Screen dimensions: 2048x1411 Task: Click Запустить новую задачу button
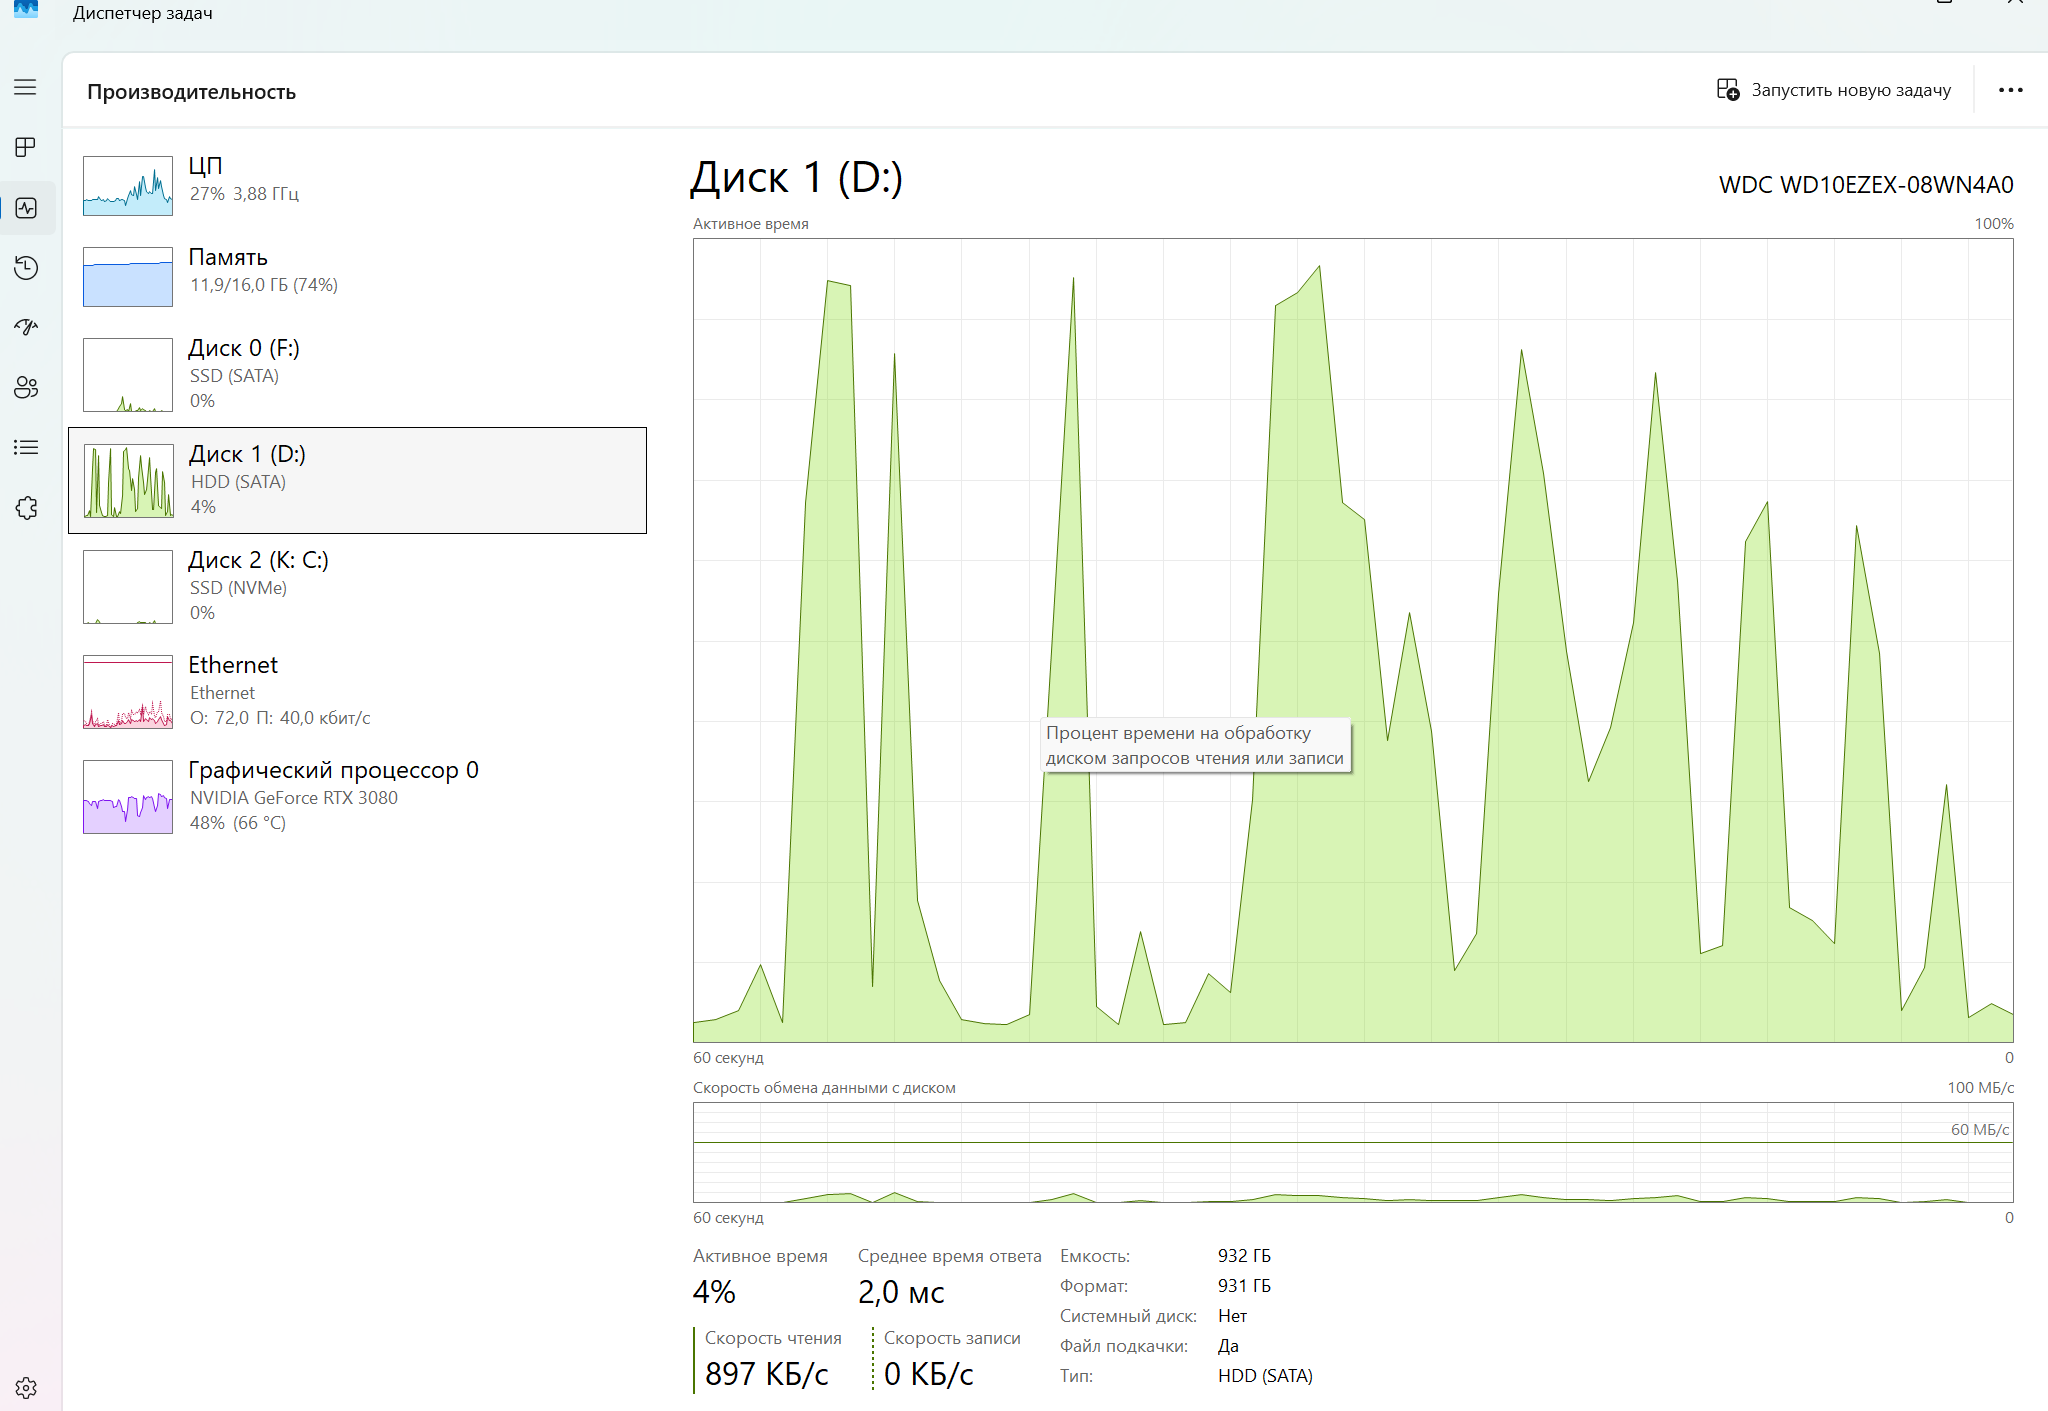pos(1834,90)
